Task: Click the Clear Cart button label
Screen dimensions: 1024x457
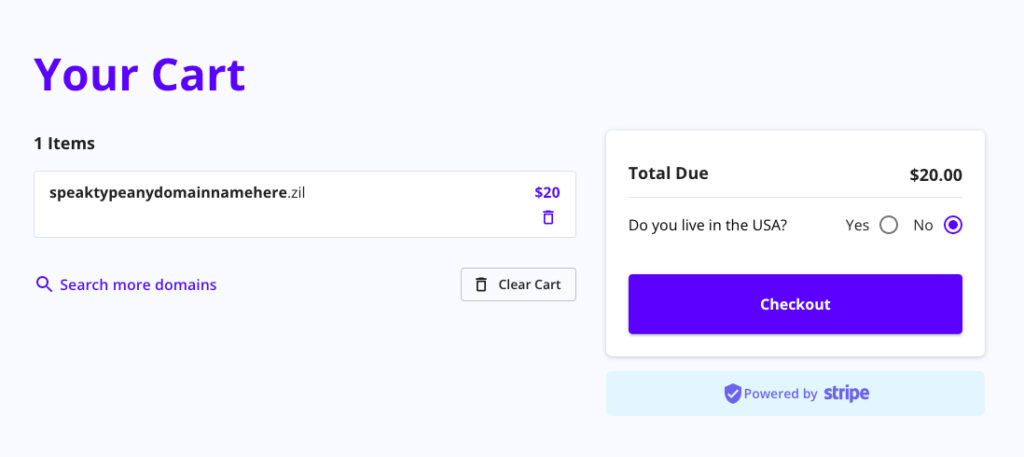Action: click(529, 284)
